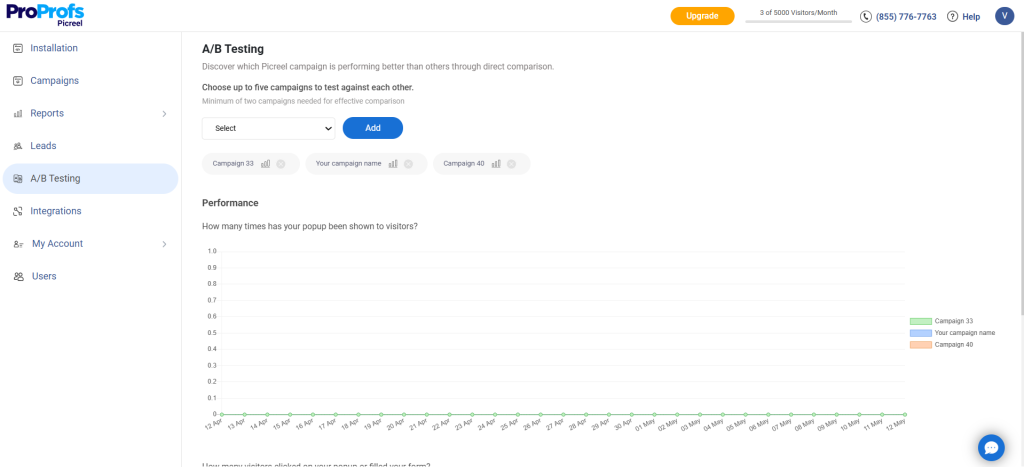The image size is (1024, 467).
Task: Expand the Reports submenu
Action: 164,114
